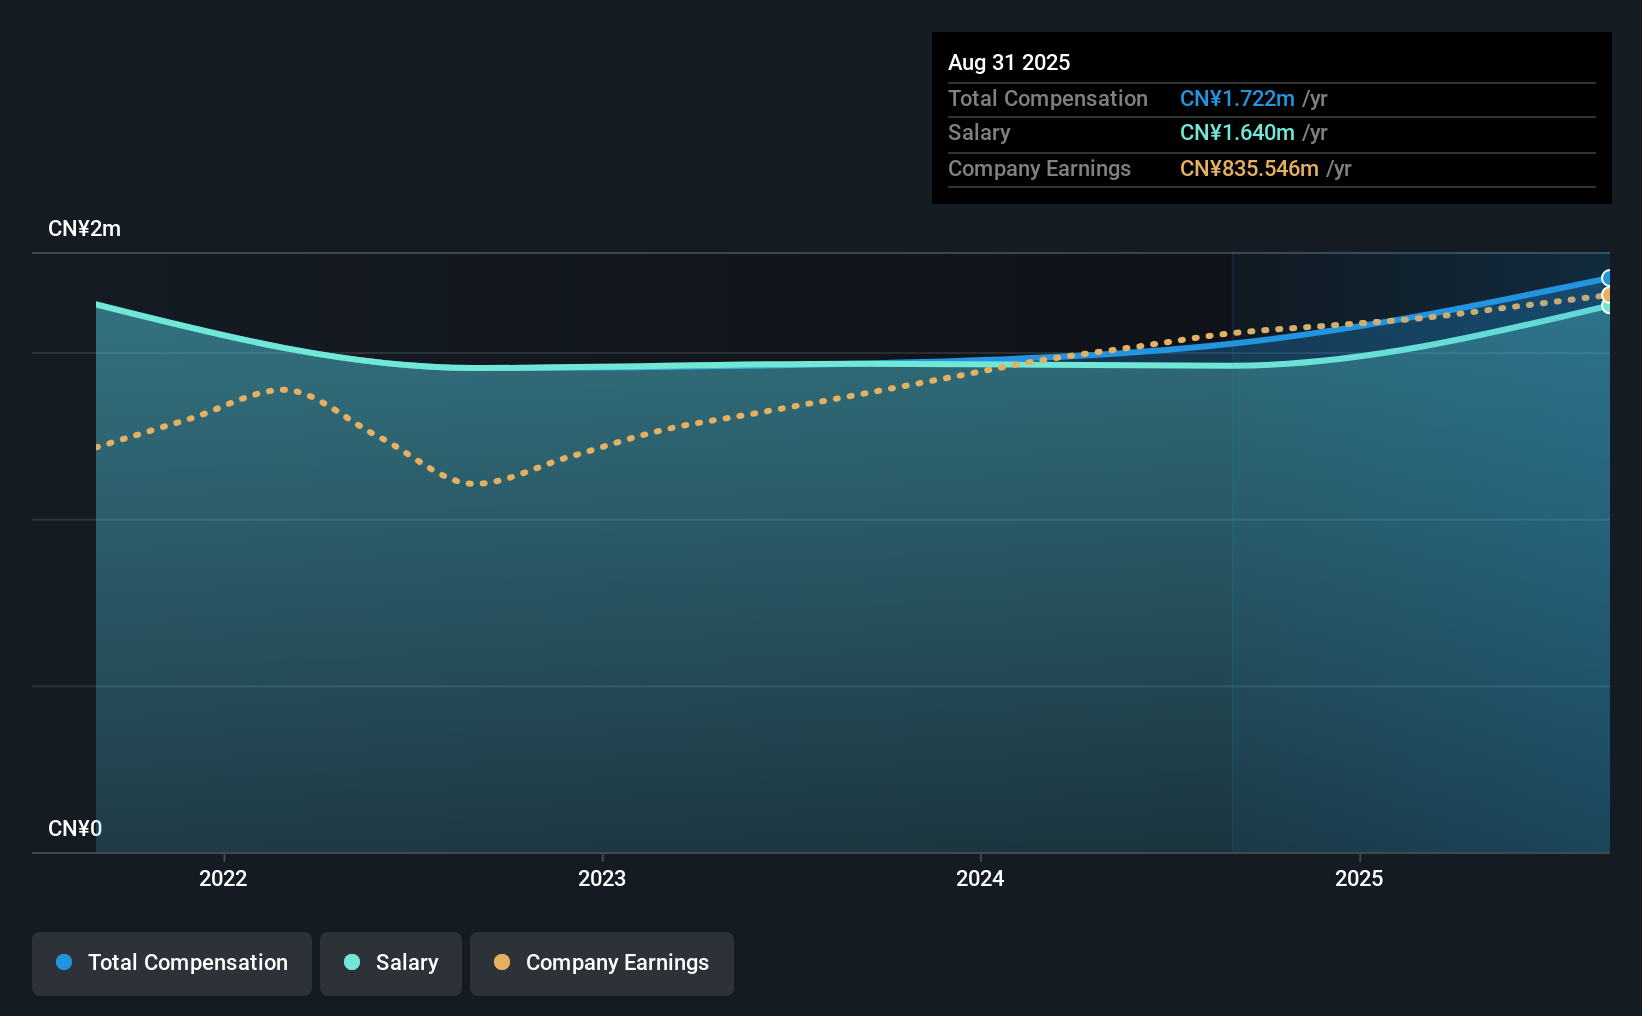
Task: Select the 2024 x-axis tick label
Action: (980, 878)
